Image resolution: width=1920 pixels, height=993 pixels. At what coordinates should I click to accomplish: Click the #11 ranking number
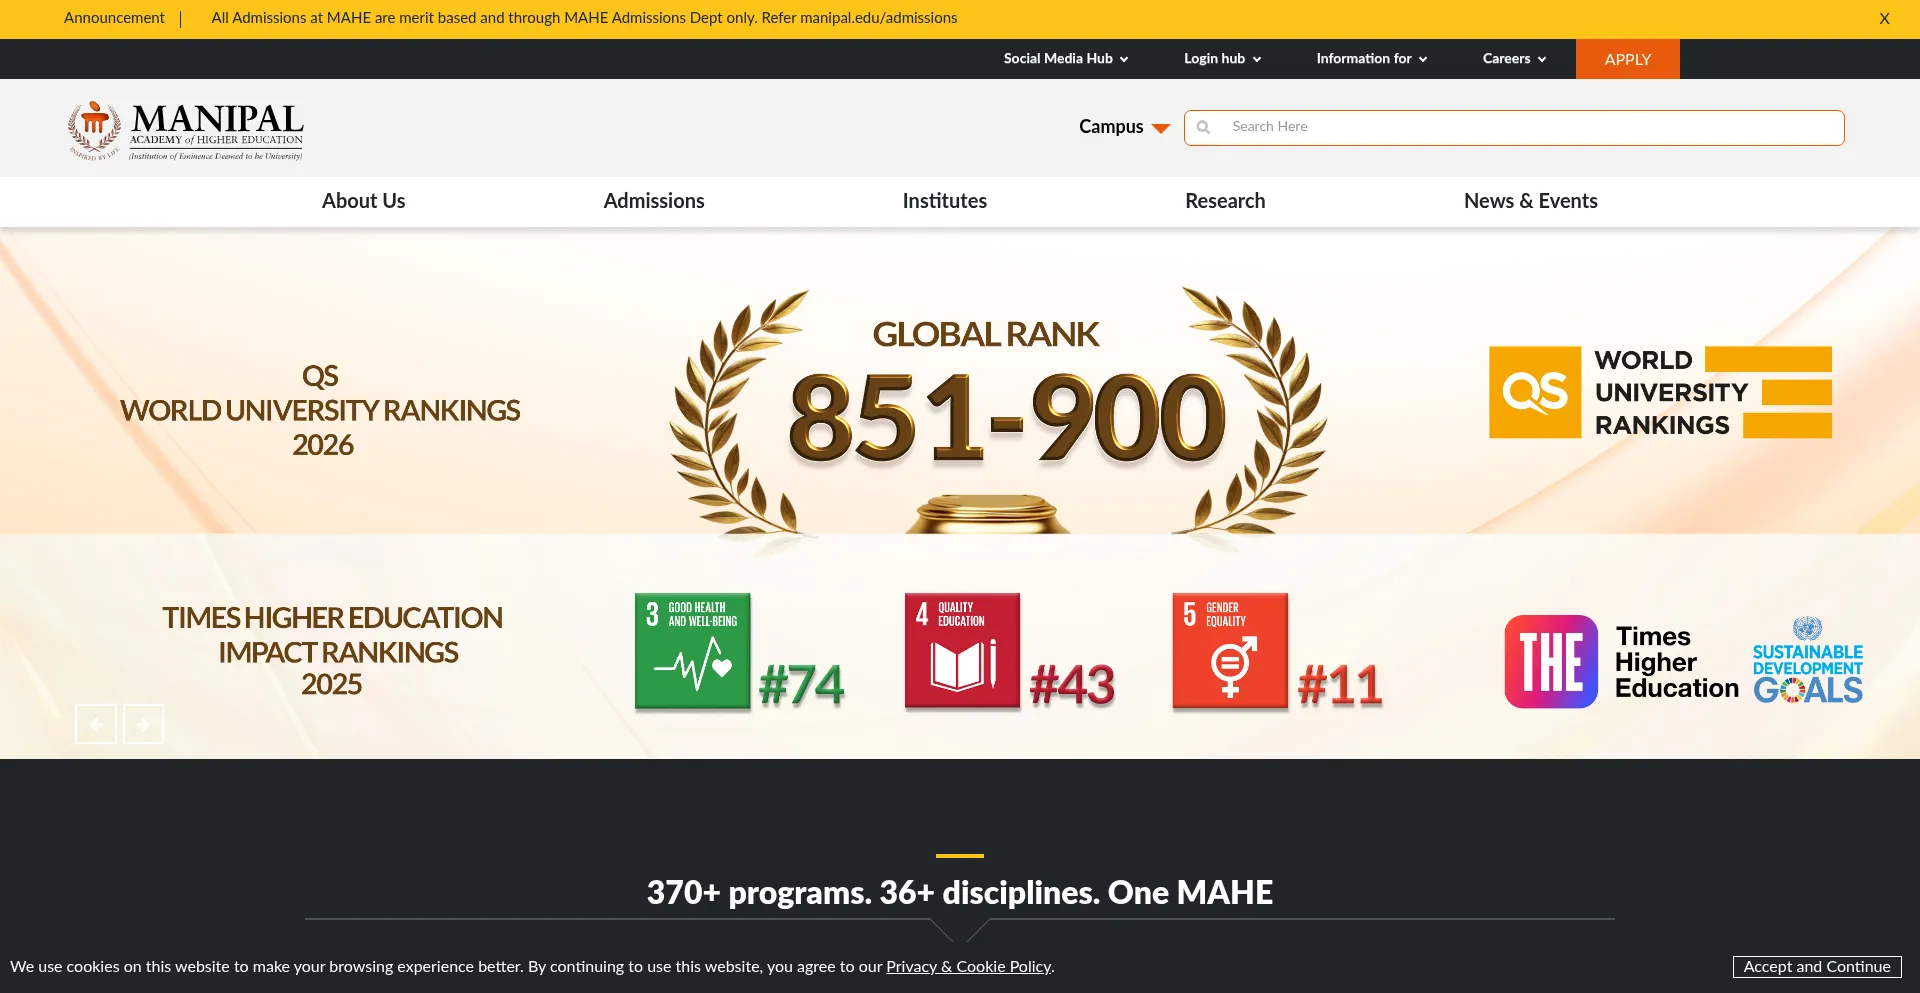point(1340,686)
